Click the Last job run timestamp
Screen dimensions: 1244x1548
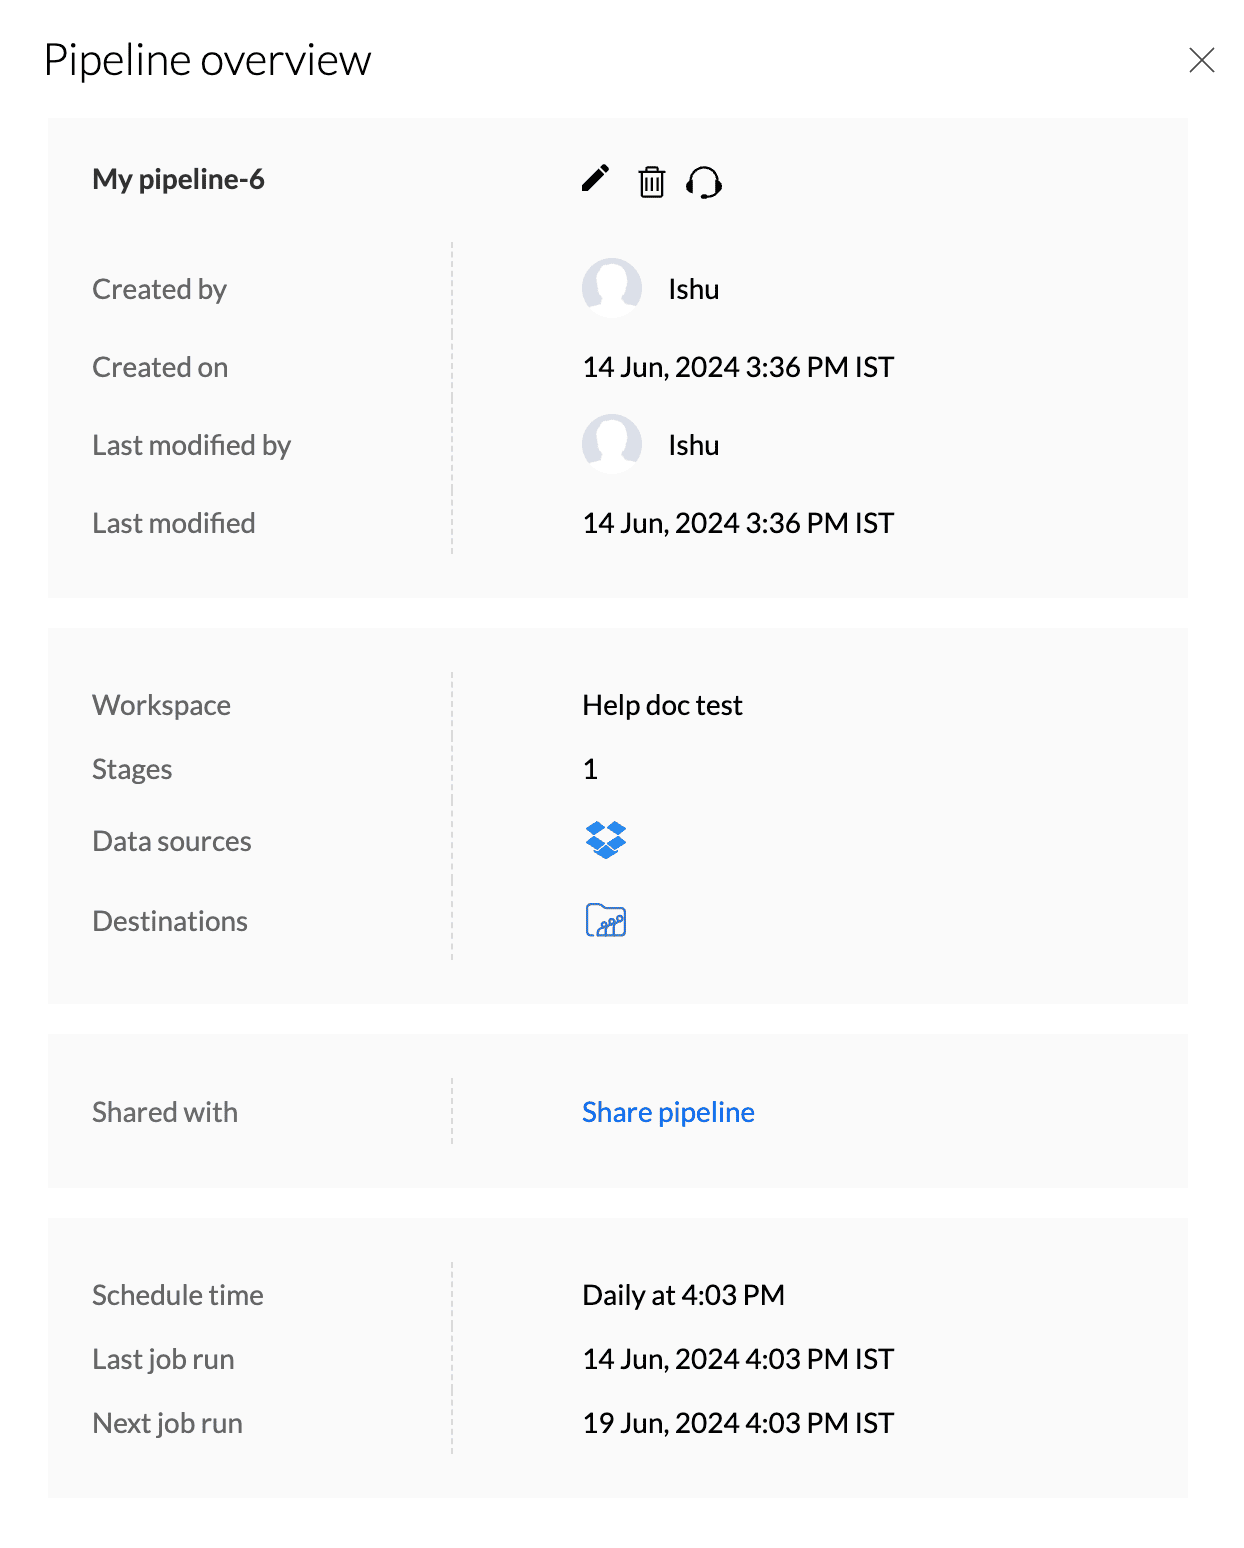click(x=738, y=1359)
